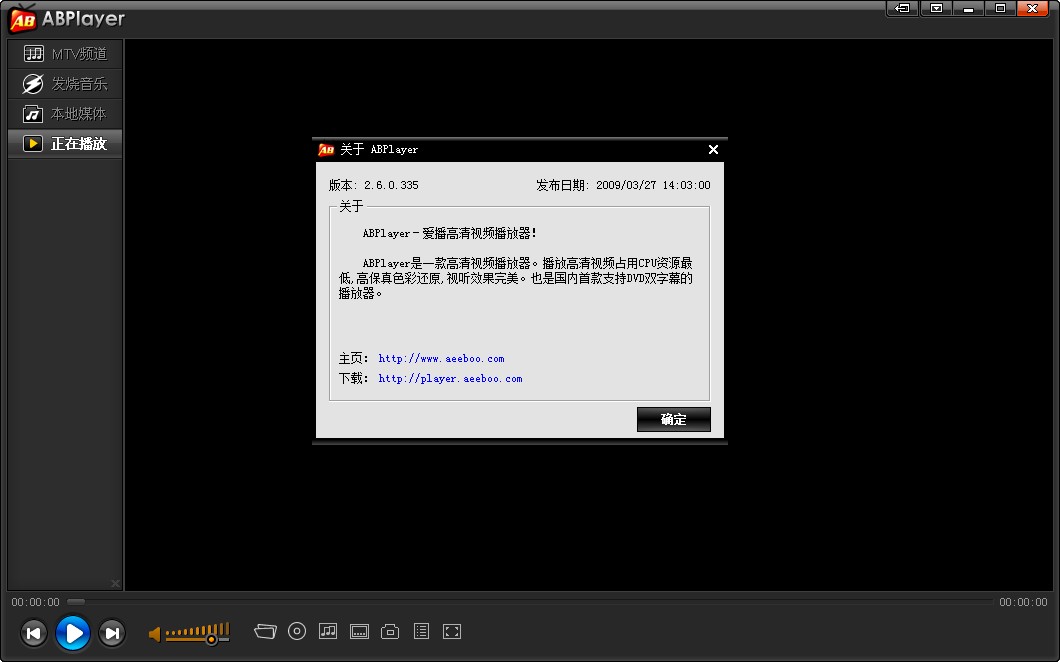Select the video panel icon with dots
Screen dimensions: 1060x662
358,631
